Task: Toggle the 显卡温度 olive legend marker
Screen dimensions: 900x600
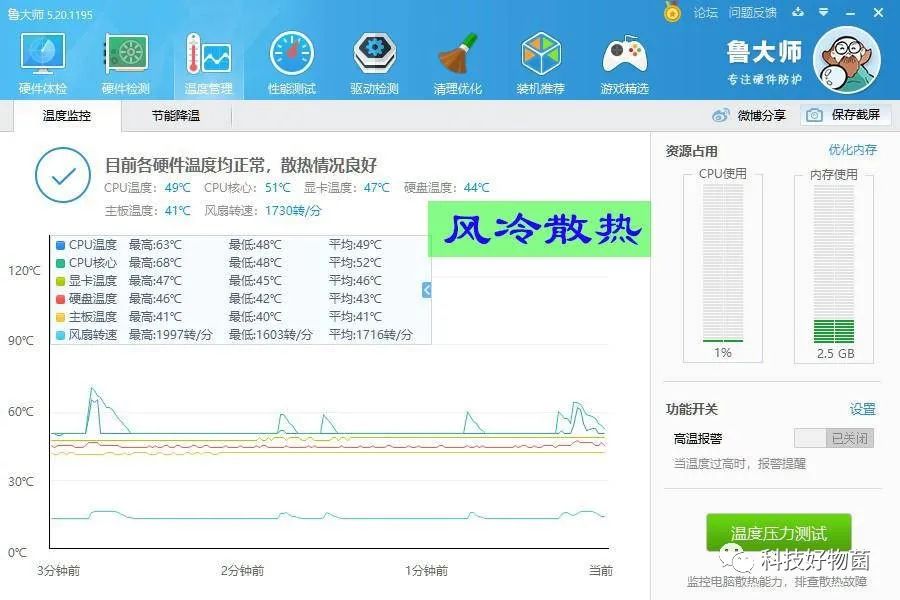Action: click(x=60, y=281)
